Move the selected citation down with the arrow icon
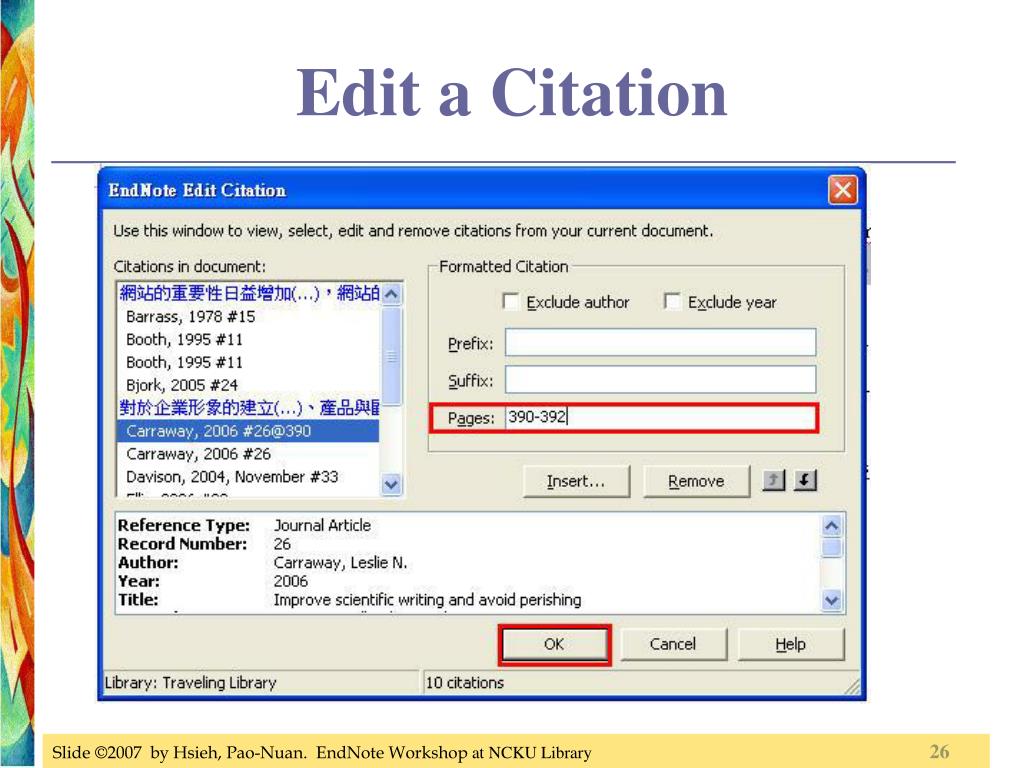 (x=805, y=481)
